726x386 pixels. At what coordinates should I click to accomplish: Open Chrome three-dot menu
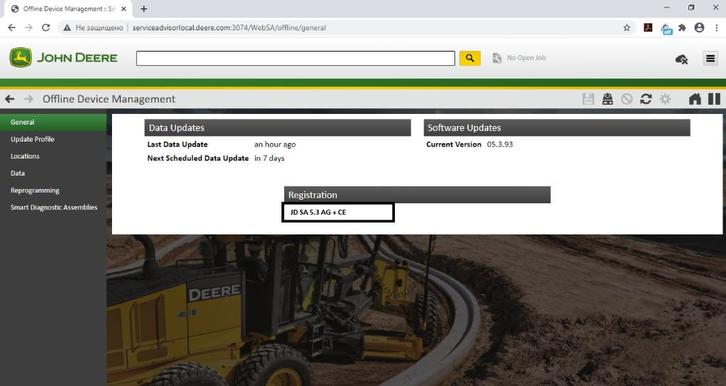coord(716,28)
